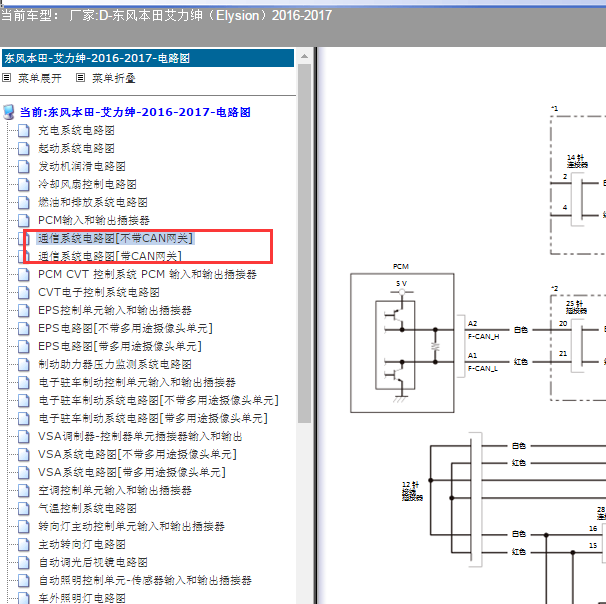606x604 pixels.
Task: Click panel header 东风本田-艾力绅-2016-2017-电路图
Action: coord(148,58)
